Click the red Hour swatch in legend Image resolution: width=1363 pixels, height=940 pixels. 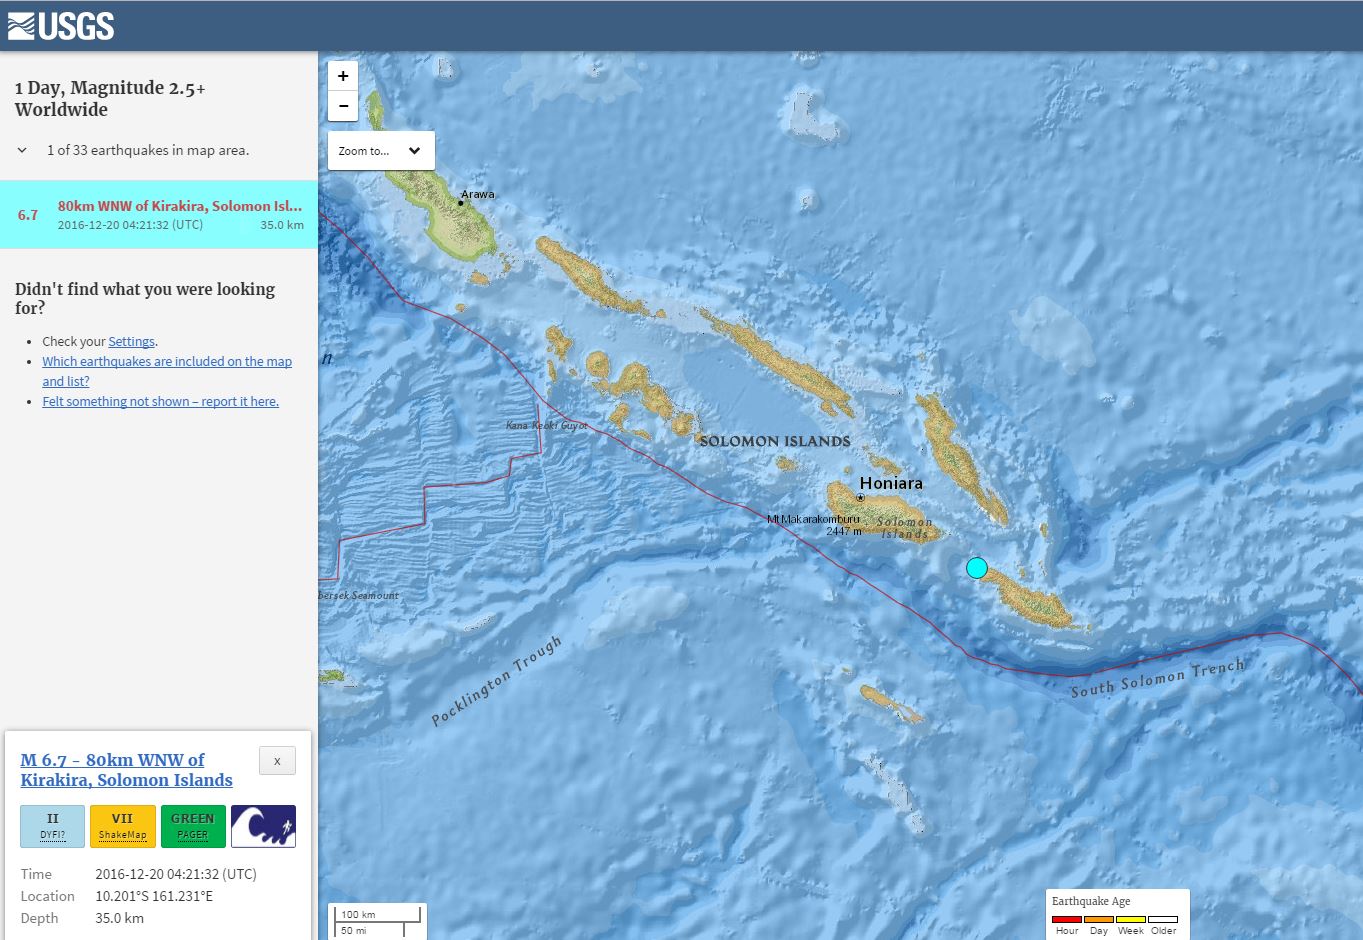[1067, 919]
